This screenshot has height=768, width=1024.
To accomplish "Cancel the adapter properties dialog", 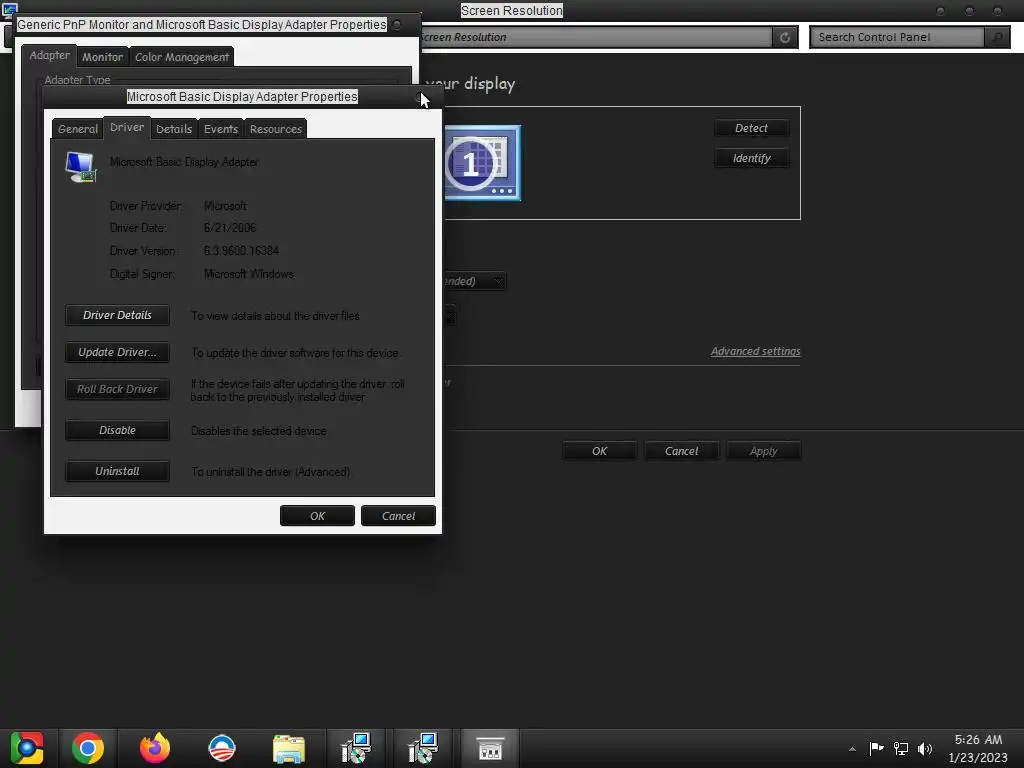I will click(398, 516).
